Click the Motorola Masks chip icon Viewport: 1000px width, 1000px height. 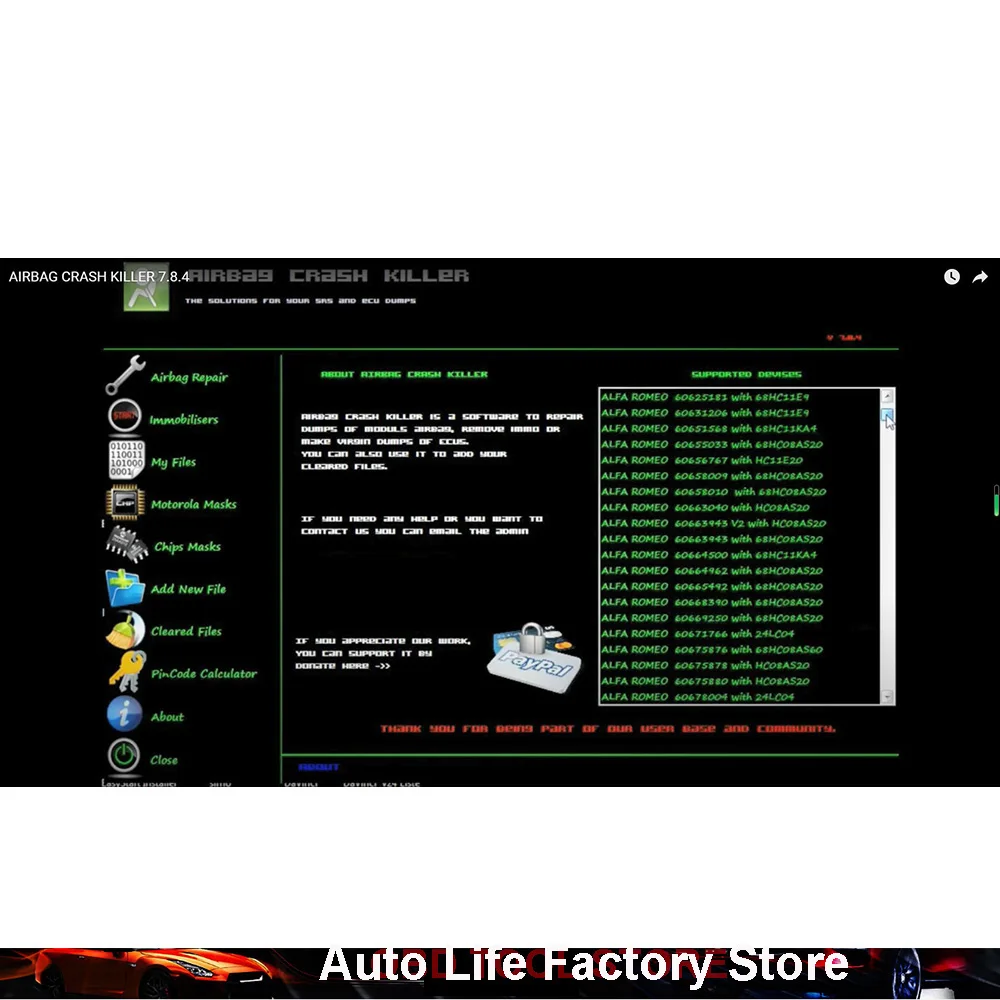124,502
